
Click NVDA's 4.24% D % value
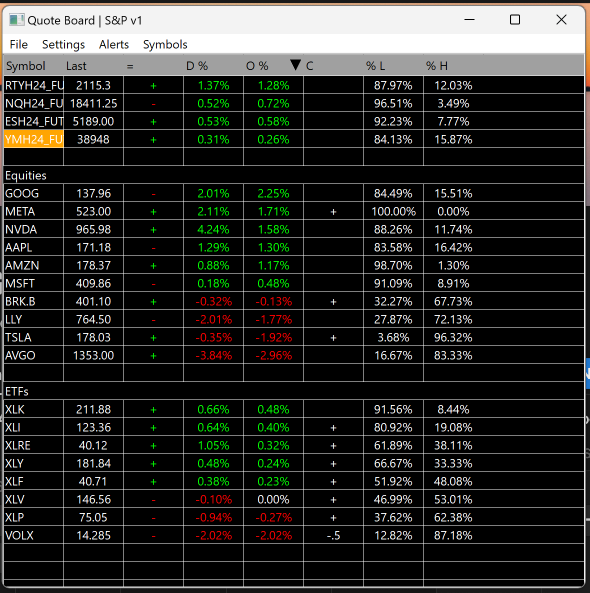click(x=213, y=229)
